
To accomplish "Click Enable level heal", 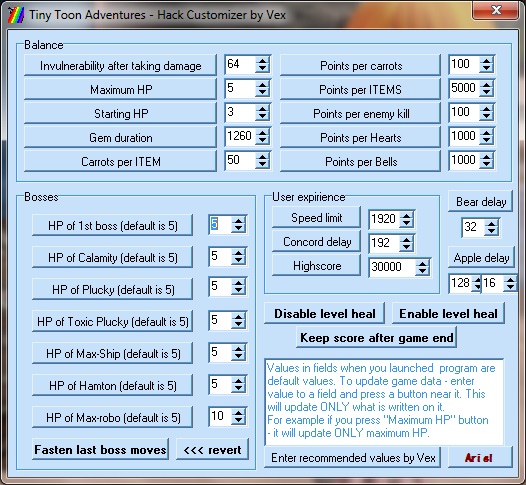I will pyautogui.click(x=448, y=313).
